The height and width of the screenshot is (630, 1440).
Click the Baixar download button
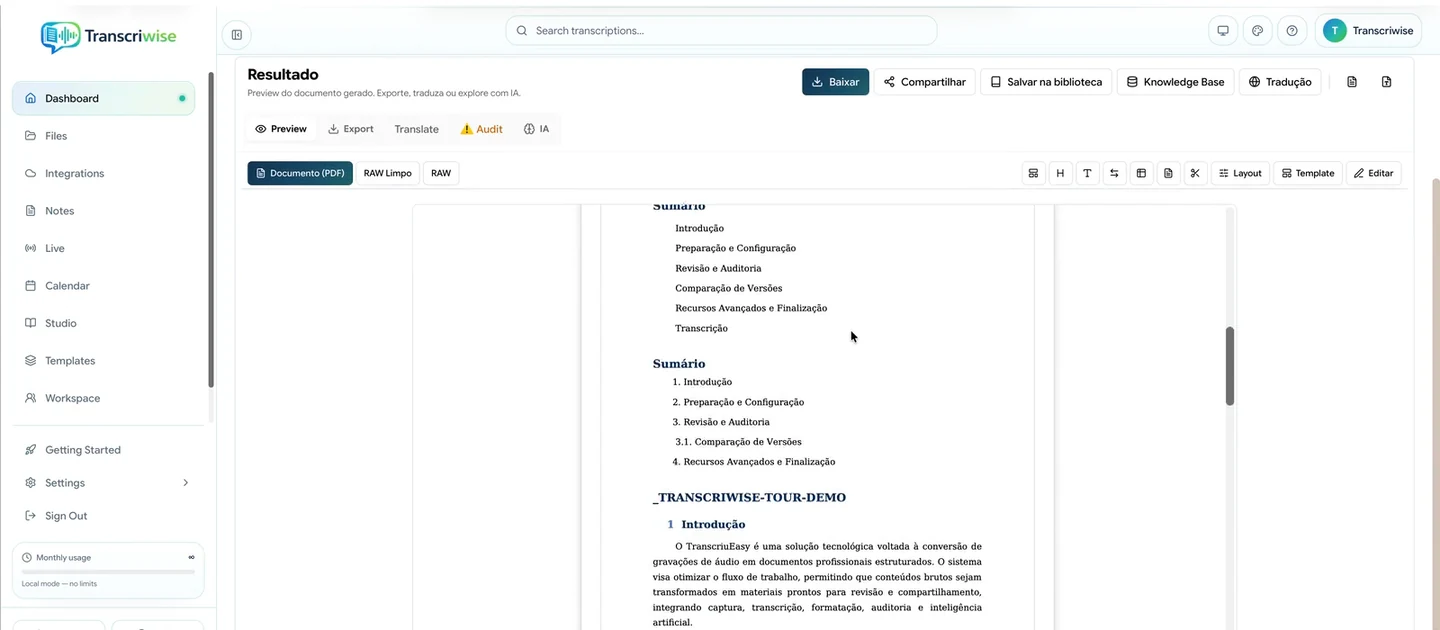tap(835, 82)
